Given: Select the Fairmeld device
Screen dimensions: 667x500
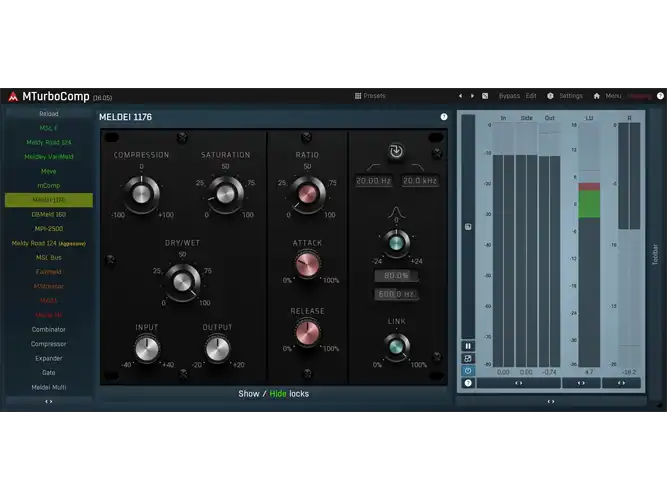Looking at the screenshot, I should coord(49,271).
